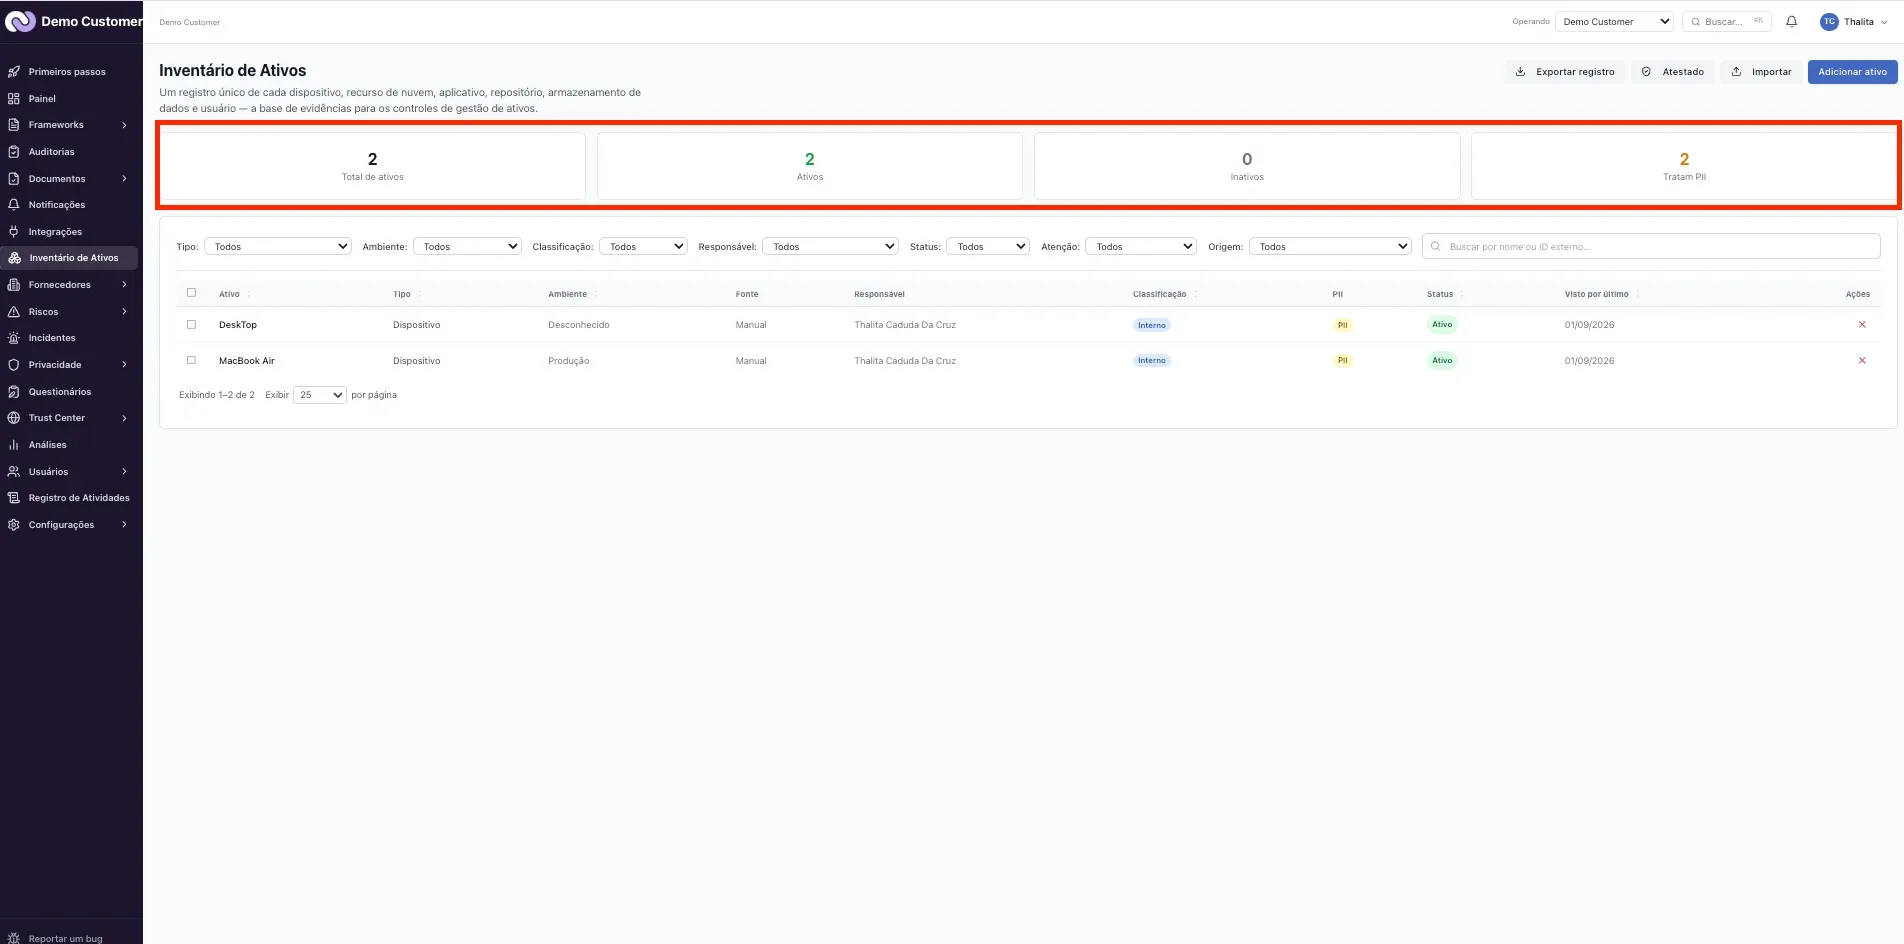Click the Atestado button
This screenshot has width=1904, height=944.
1673,72
